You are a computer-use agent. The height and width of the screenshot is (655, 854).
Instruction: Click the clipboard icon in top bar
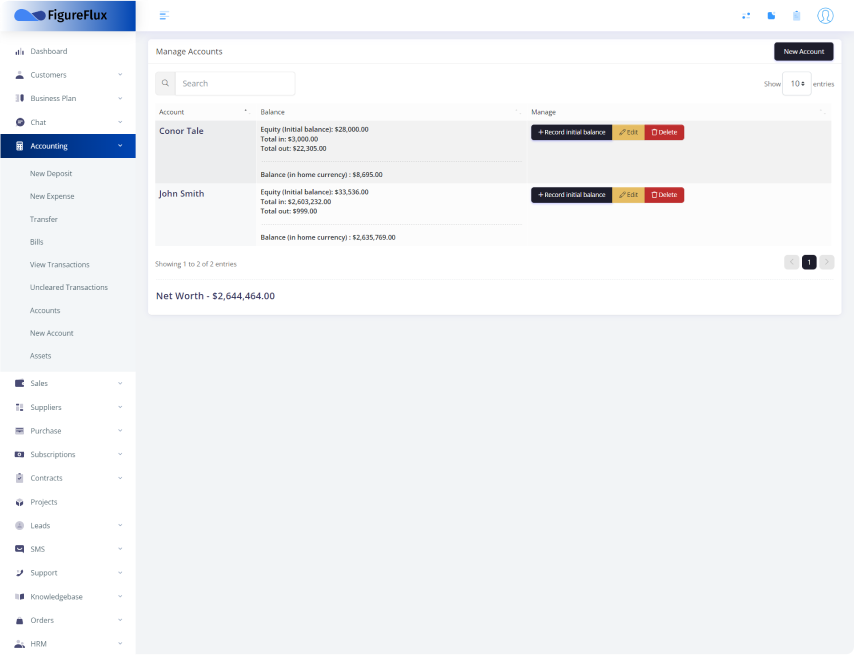[x=797, y=15]
